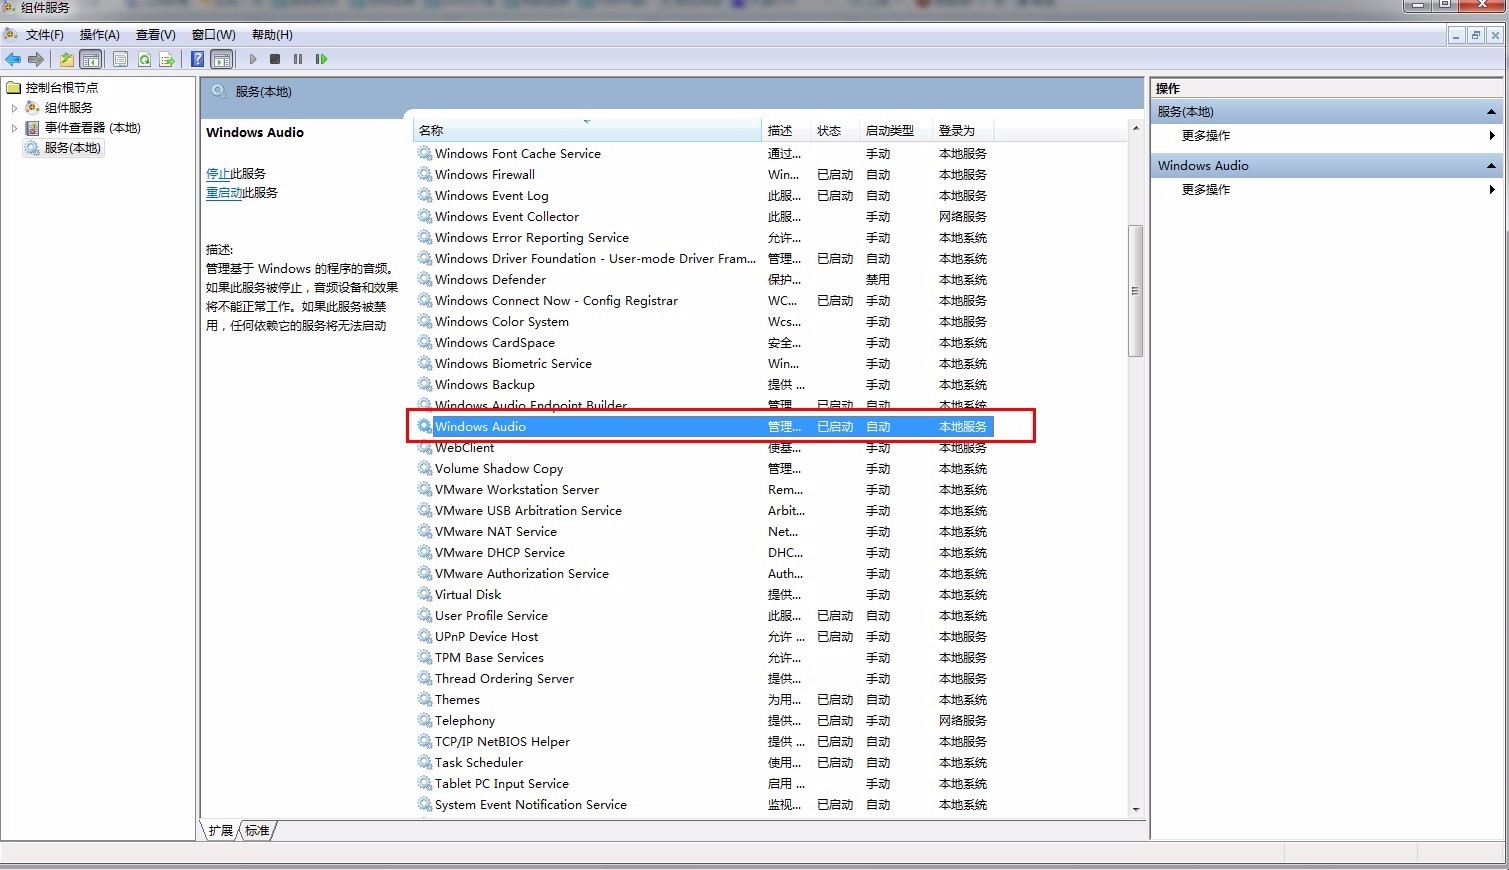
Task: Click the gear icon of Task Scheduler
Action: (425, 762)
